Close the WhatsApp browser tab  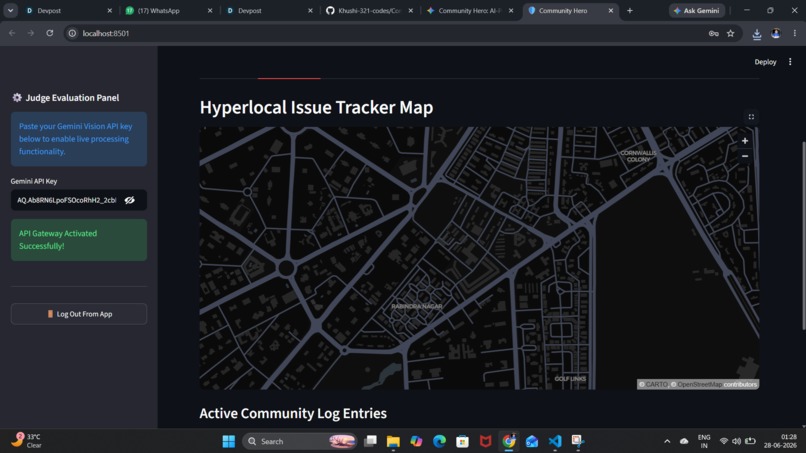pyautogui.click(x=210, y=10)
